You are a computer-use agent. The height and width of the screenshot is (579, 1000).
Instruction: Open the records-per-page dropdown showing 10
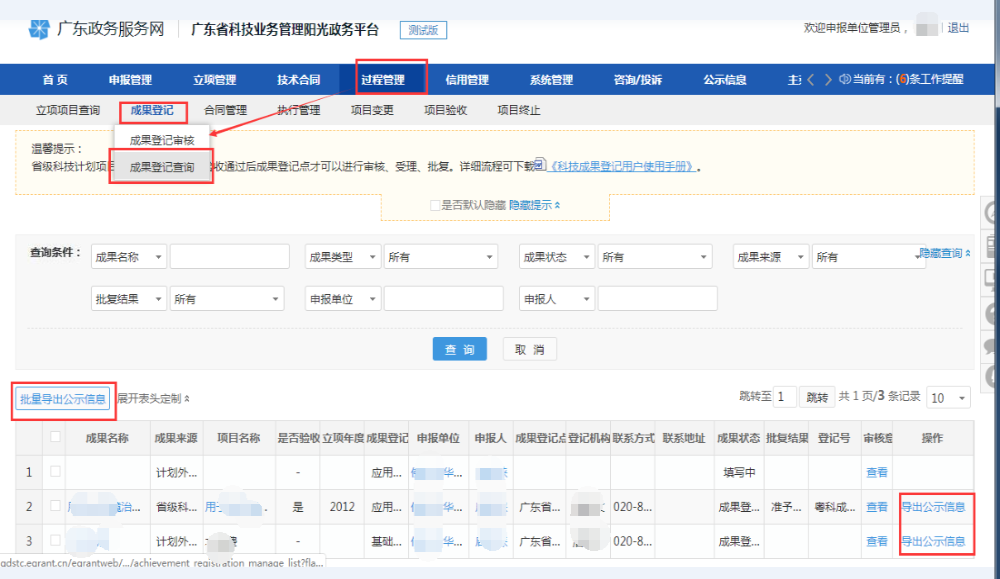click(x=948, y=398)
